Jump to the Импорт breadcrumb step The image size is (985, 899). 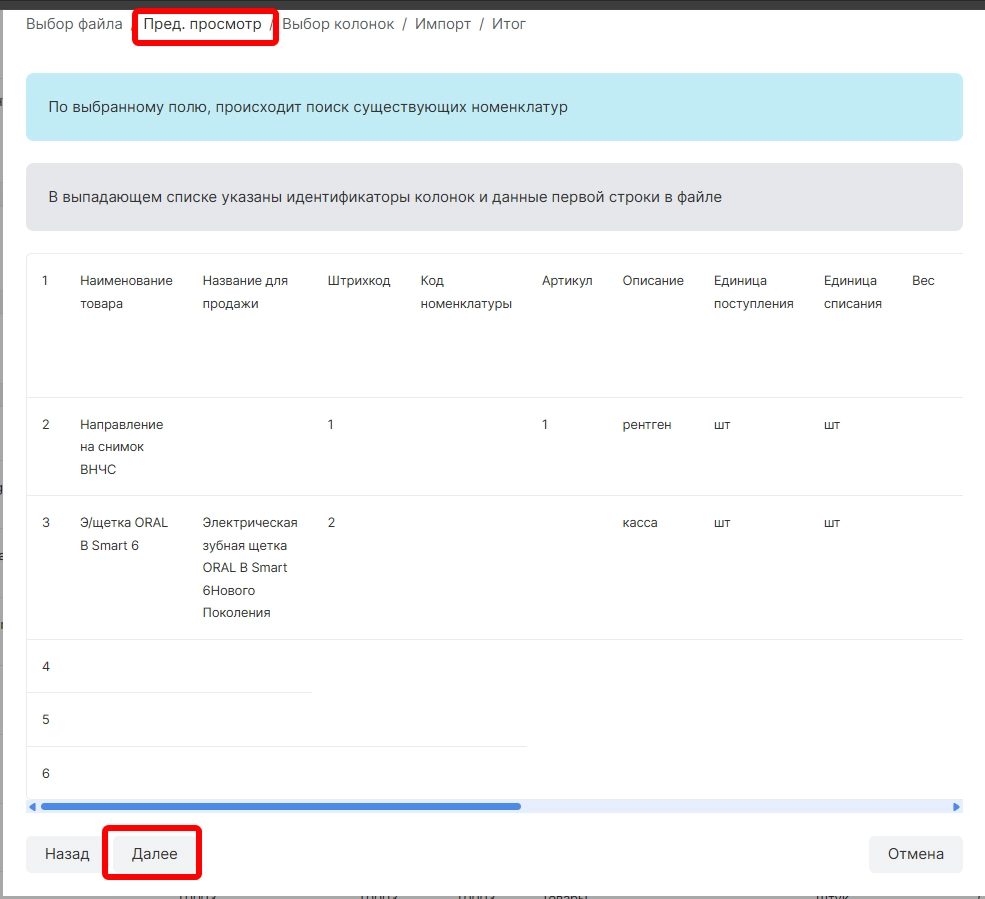(443, 24)
